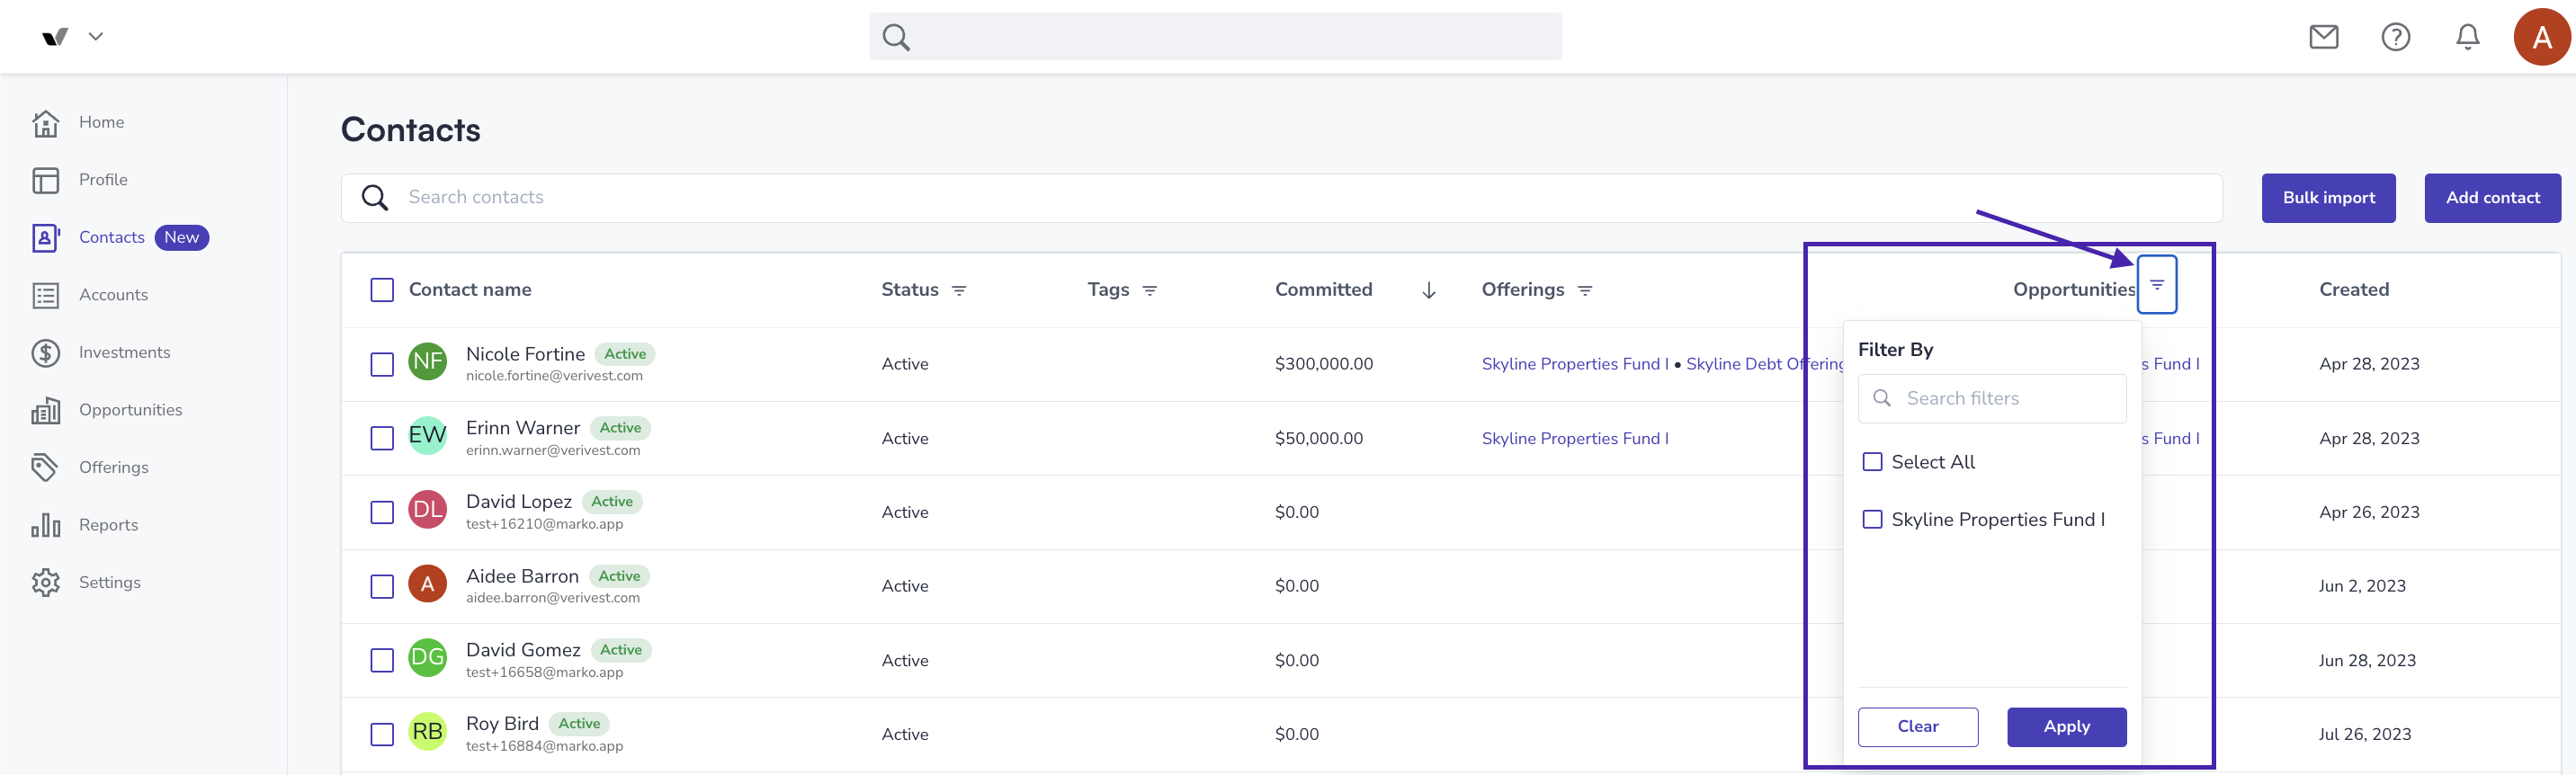Click the DL avatar for David Lopez
The width and height of the screenshot is (2576, 775).
coord(428,509)
